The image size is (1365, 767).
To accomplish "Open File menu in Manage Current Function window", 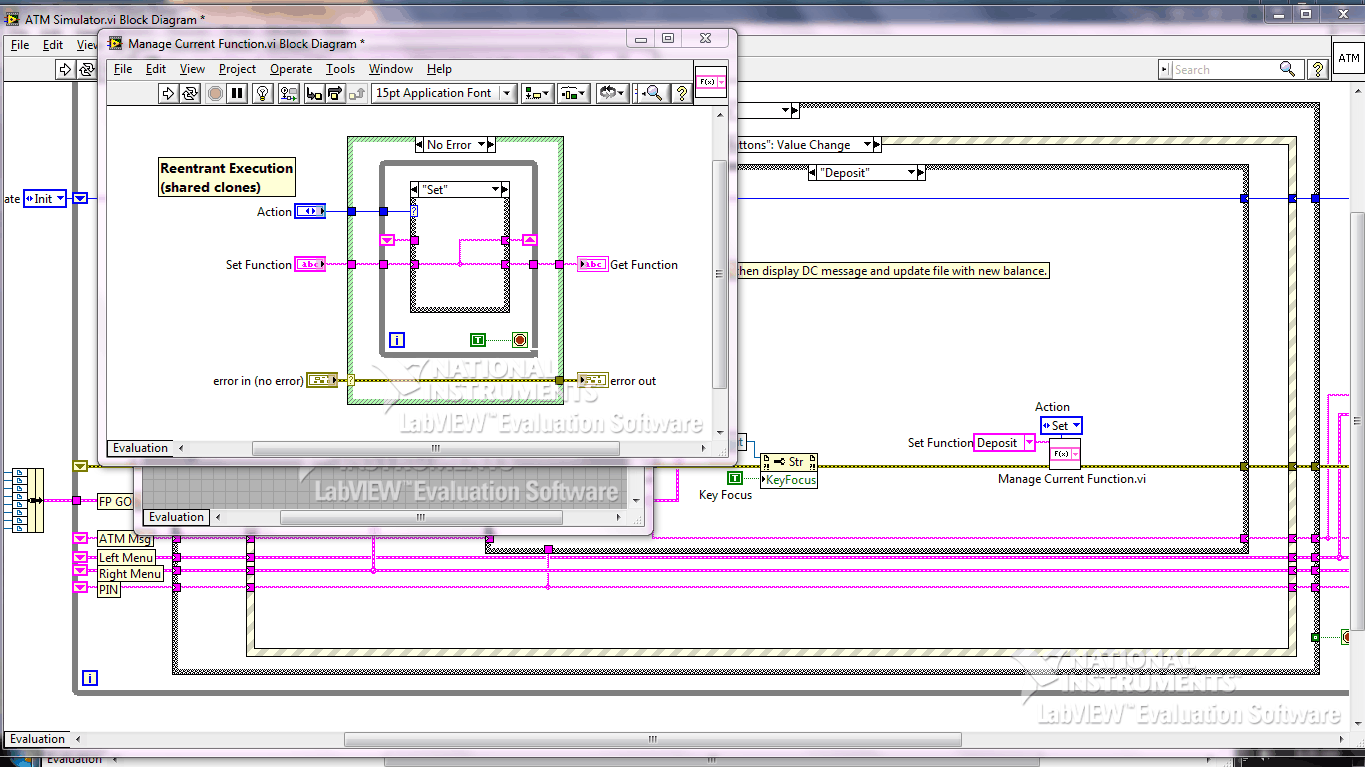I will 123,69.
